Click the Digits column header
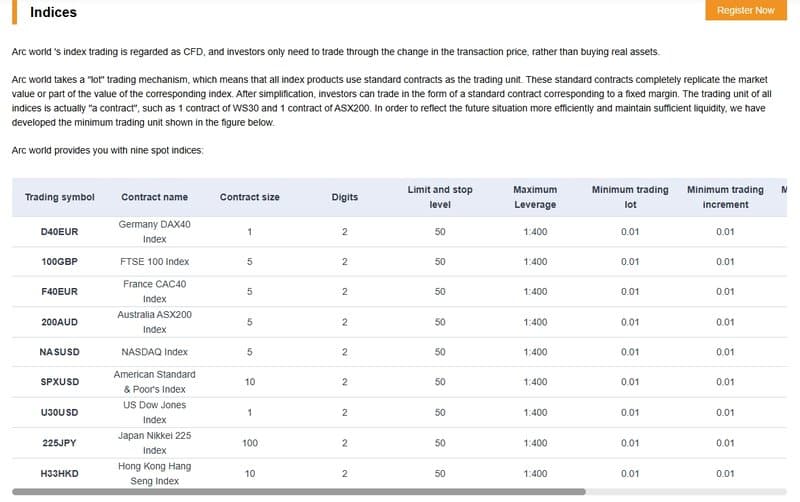Image resolution: width=800 pixels, height=502 pixels. tap(344, 197)
